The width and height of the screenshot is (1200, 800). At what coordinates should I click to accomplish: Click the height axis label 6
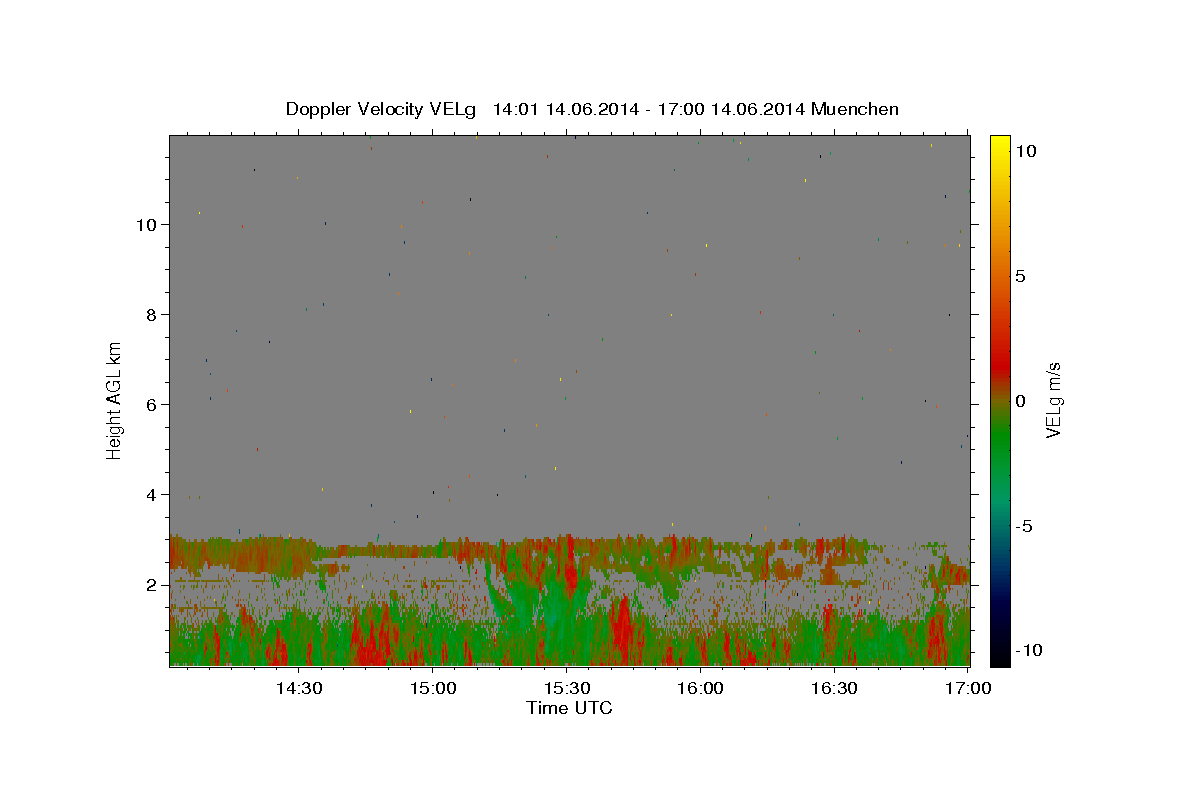(x=152, y=405)
